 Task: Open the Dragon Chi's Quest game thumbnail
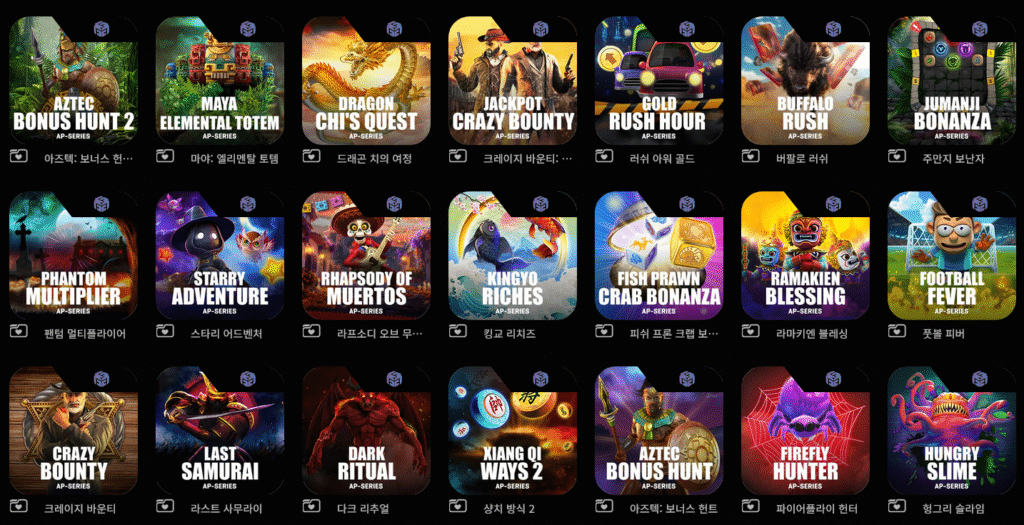click(366, 80)
